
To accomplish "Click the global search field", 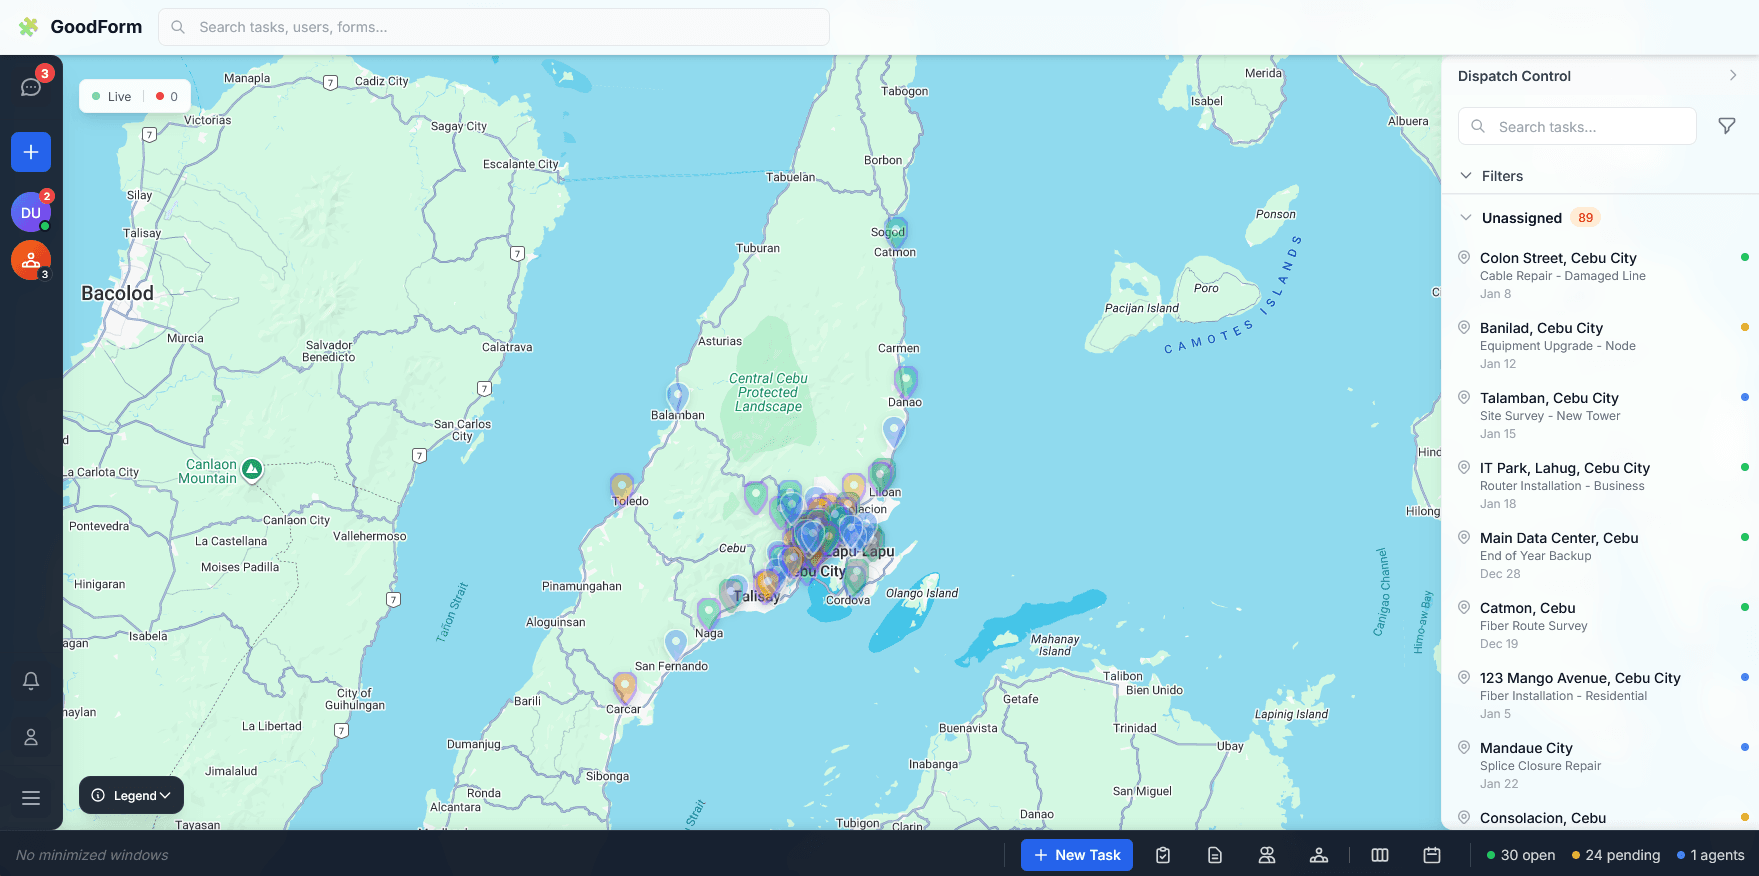I will coord(494,27).
